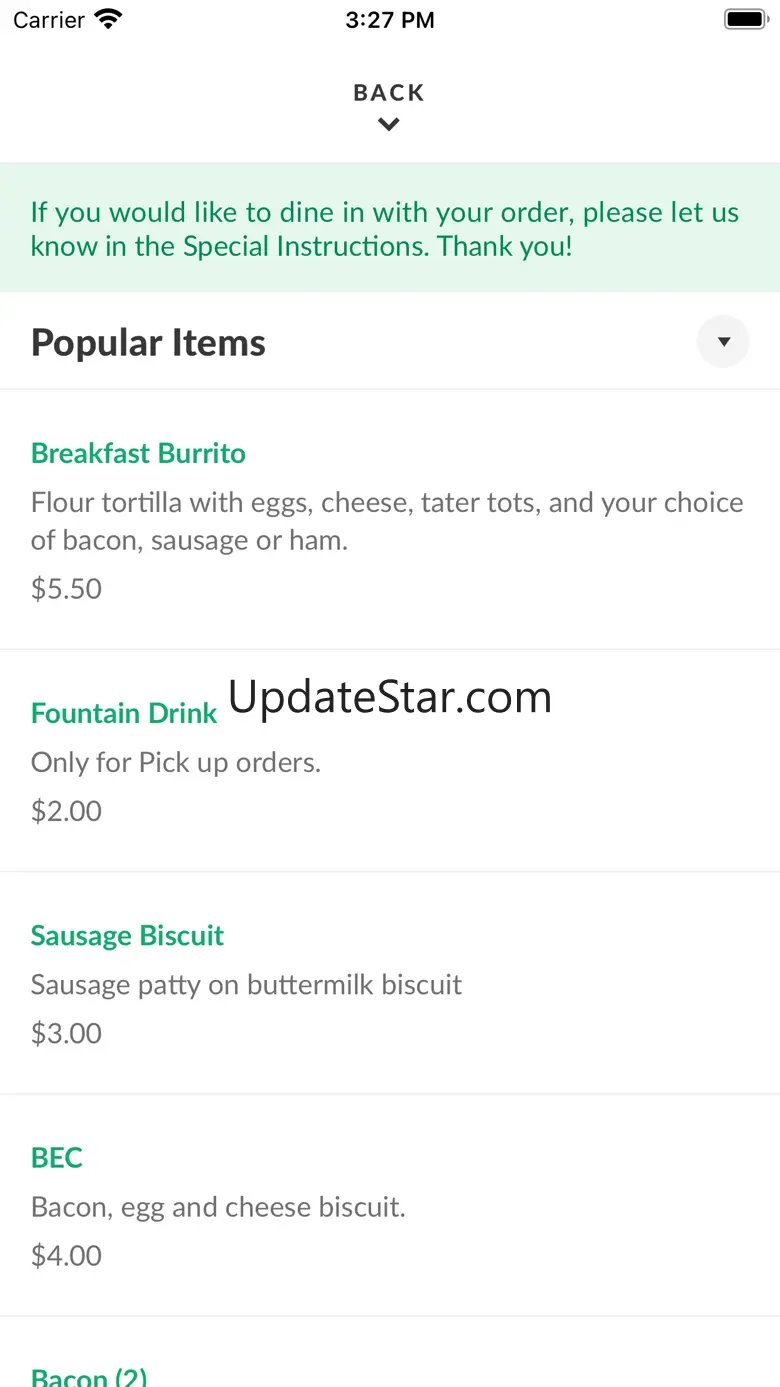This screenshot has height=1387, width=780.
Task: Tap the $3.00 Sausage Biscuit price
Action: click(x=66, y=1032)
